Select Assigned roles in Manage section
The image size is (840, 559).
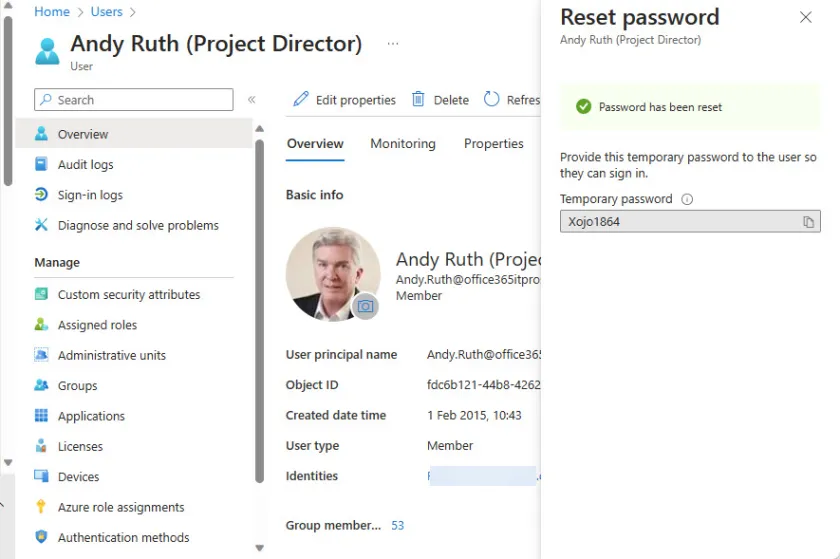pos(97,325)
